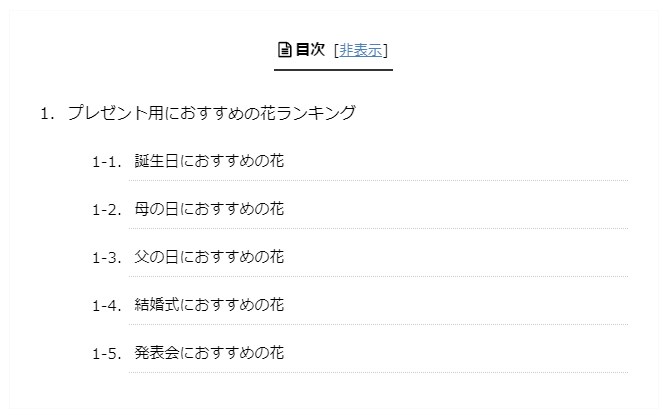Open プレゼント用におすすめの花ランキング section link
The width and height of the screenshot is (668, 417).
212,113
